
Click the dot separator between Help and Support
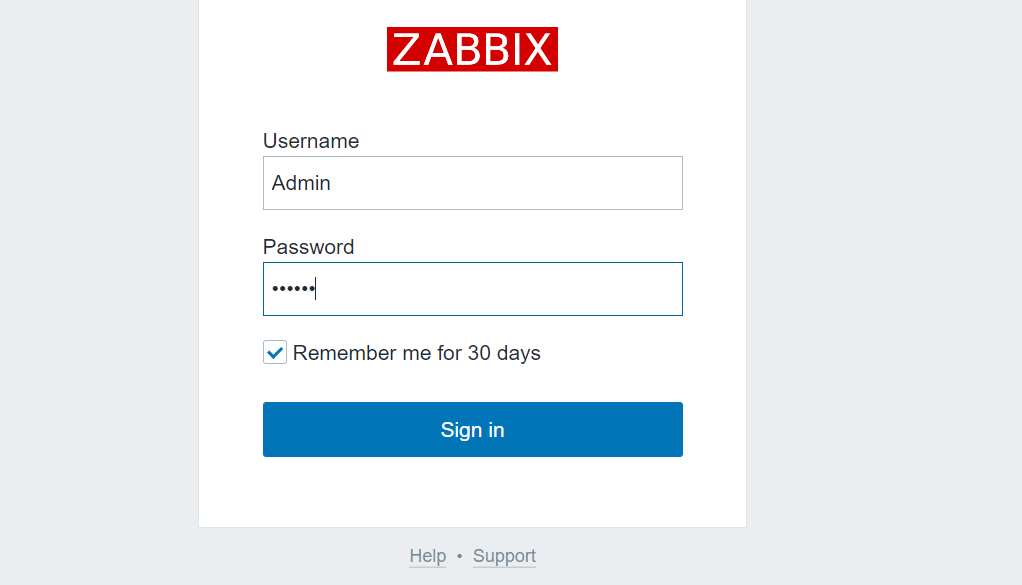click(x=459, y=556)
